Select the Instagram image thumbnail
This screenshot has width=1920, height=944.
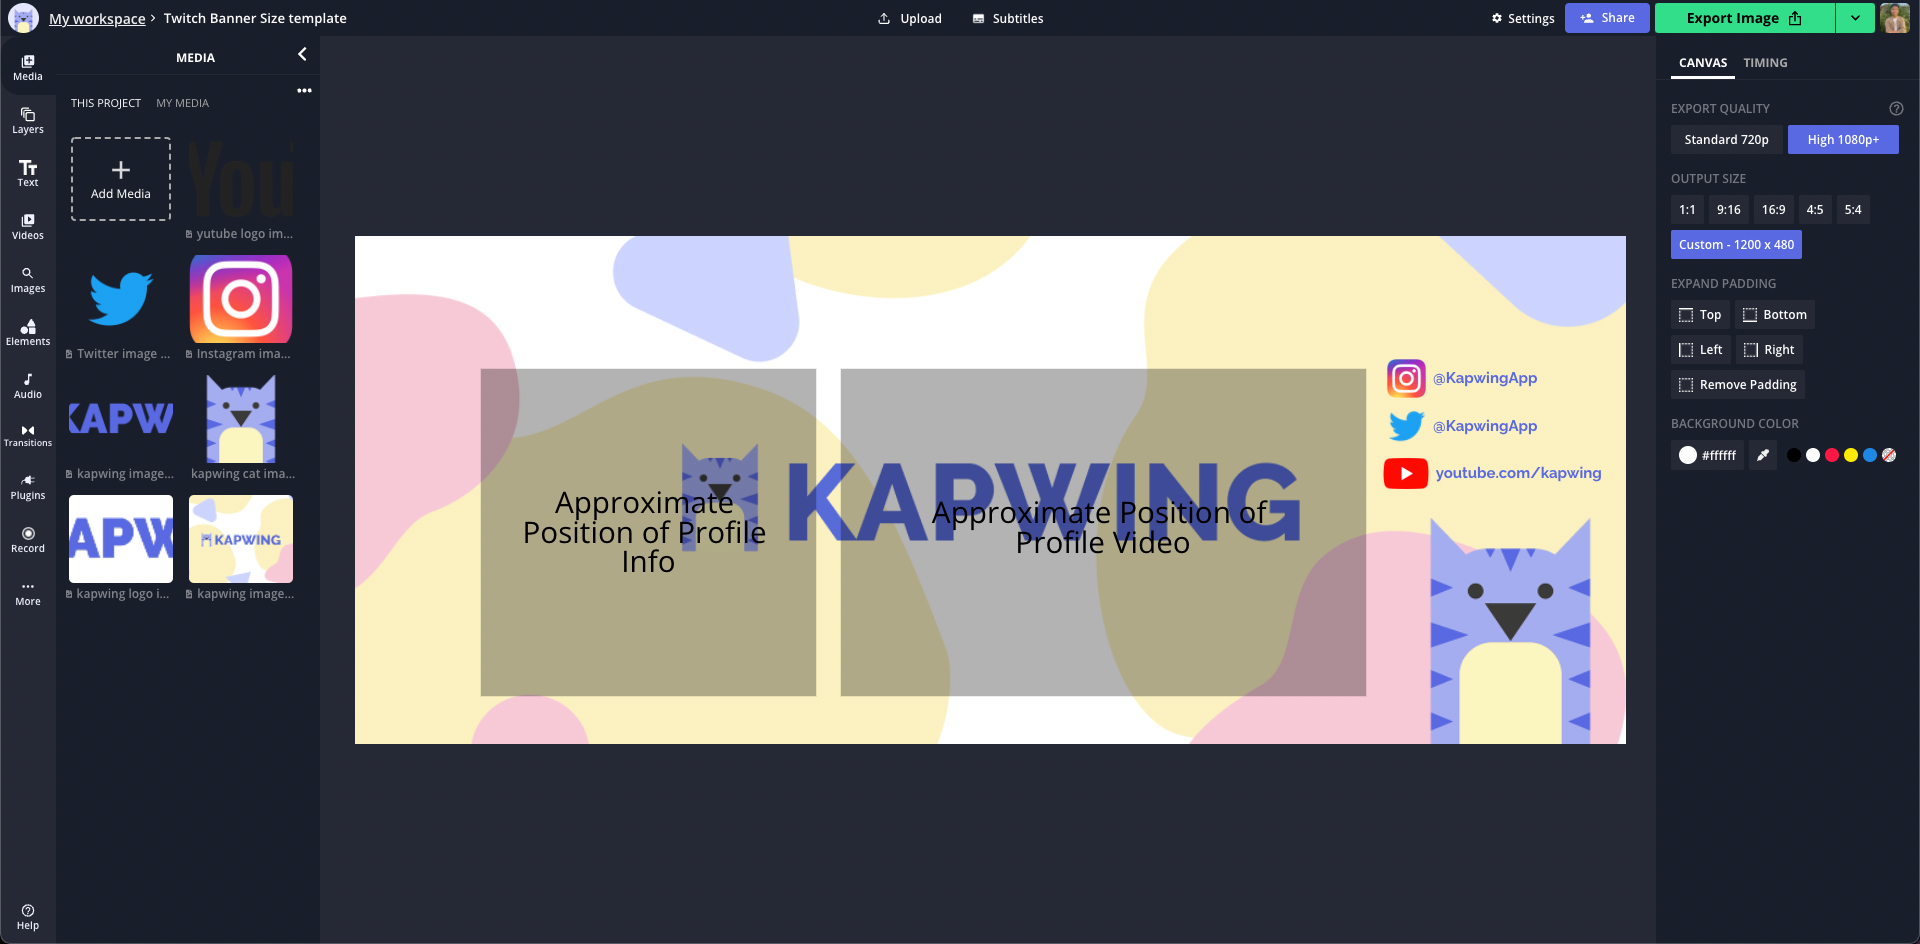[x=241, y=299]
